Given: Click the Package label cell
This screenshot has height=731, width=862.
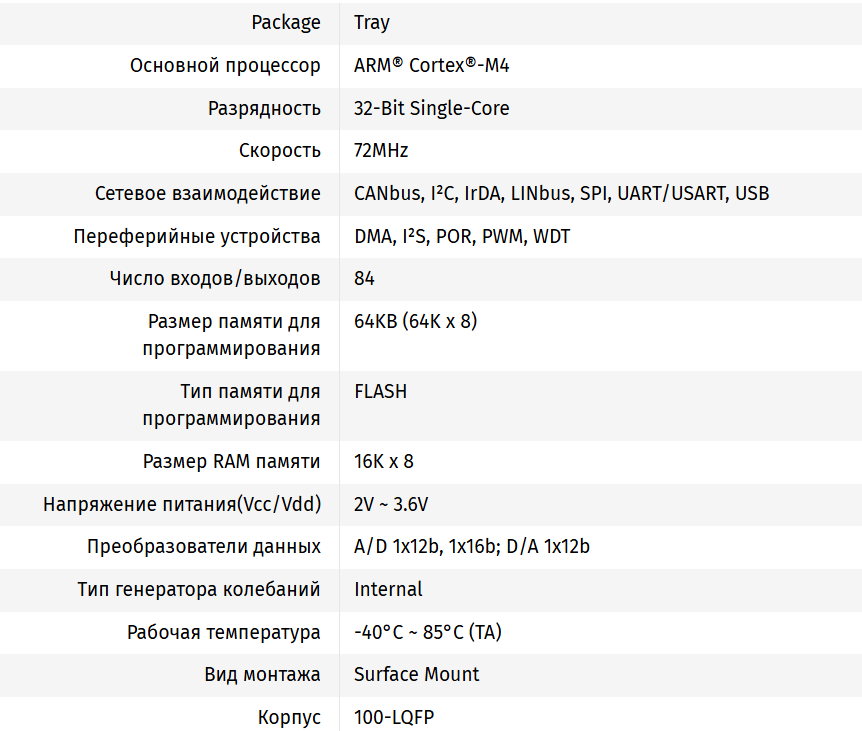Looking at the screenshot, I should (x=286, y=22).
